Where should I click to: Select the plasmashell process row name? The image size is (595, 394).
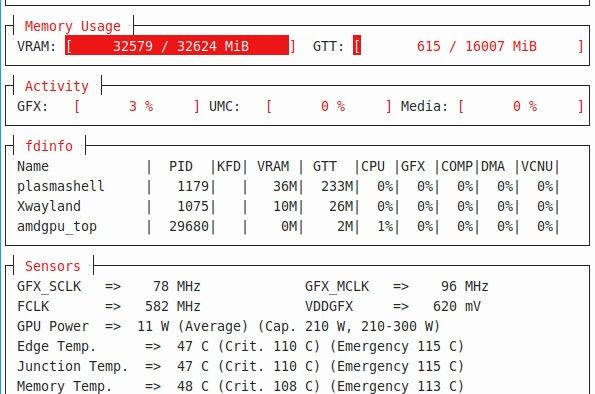pos(61,186)
